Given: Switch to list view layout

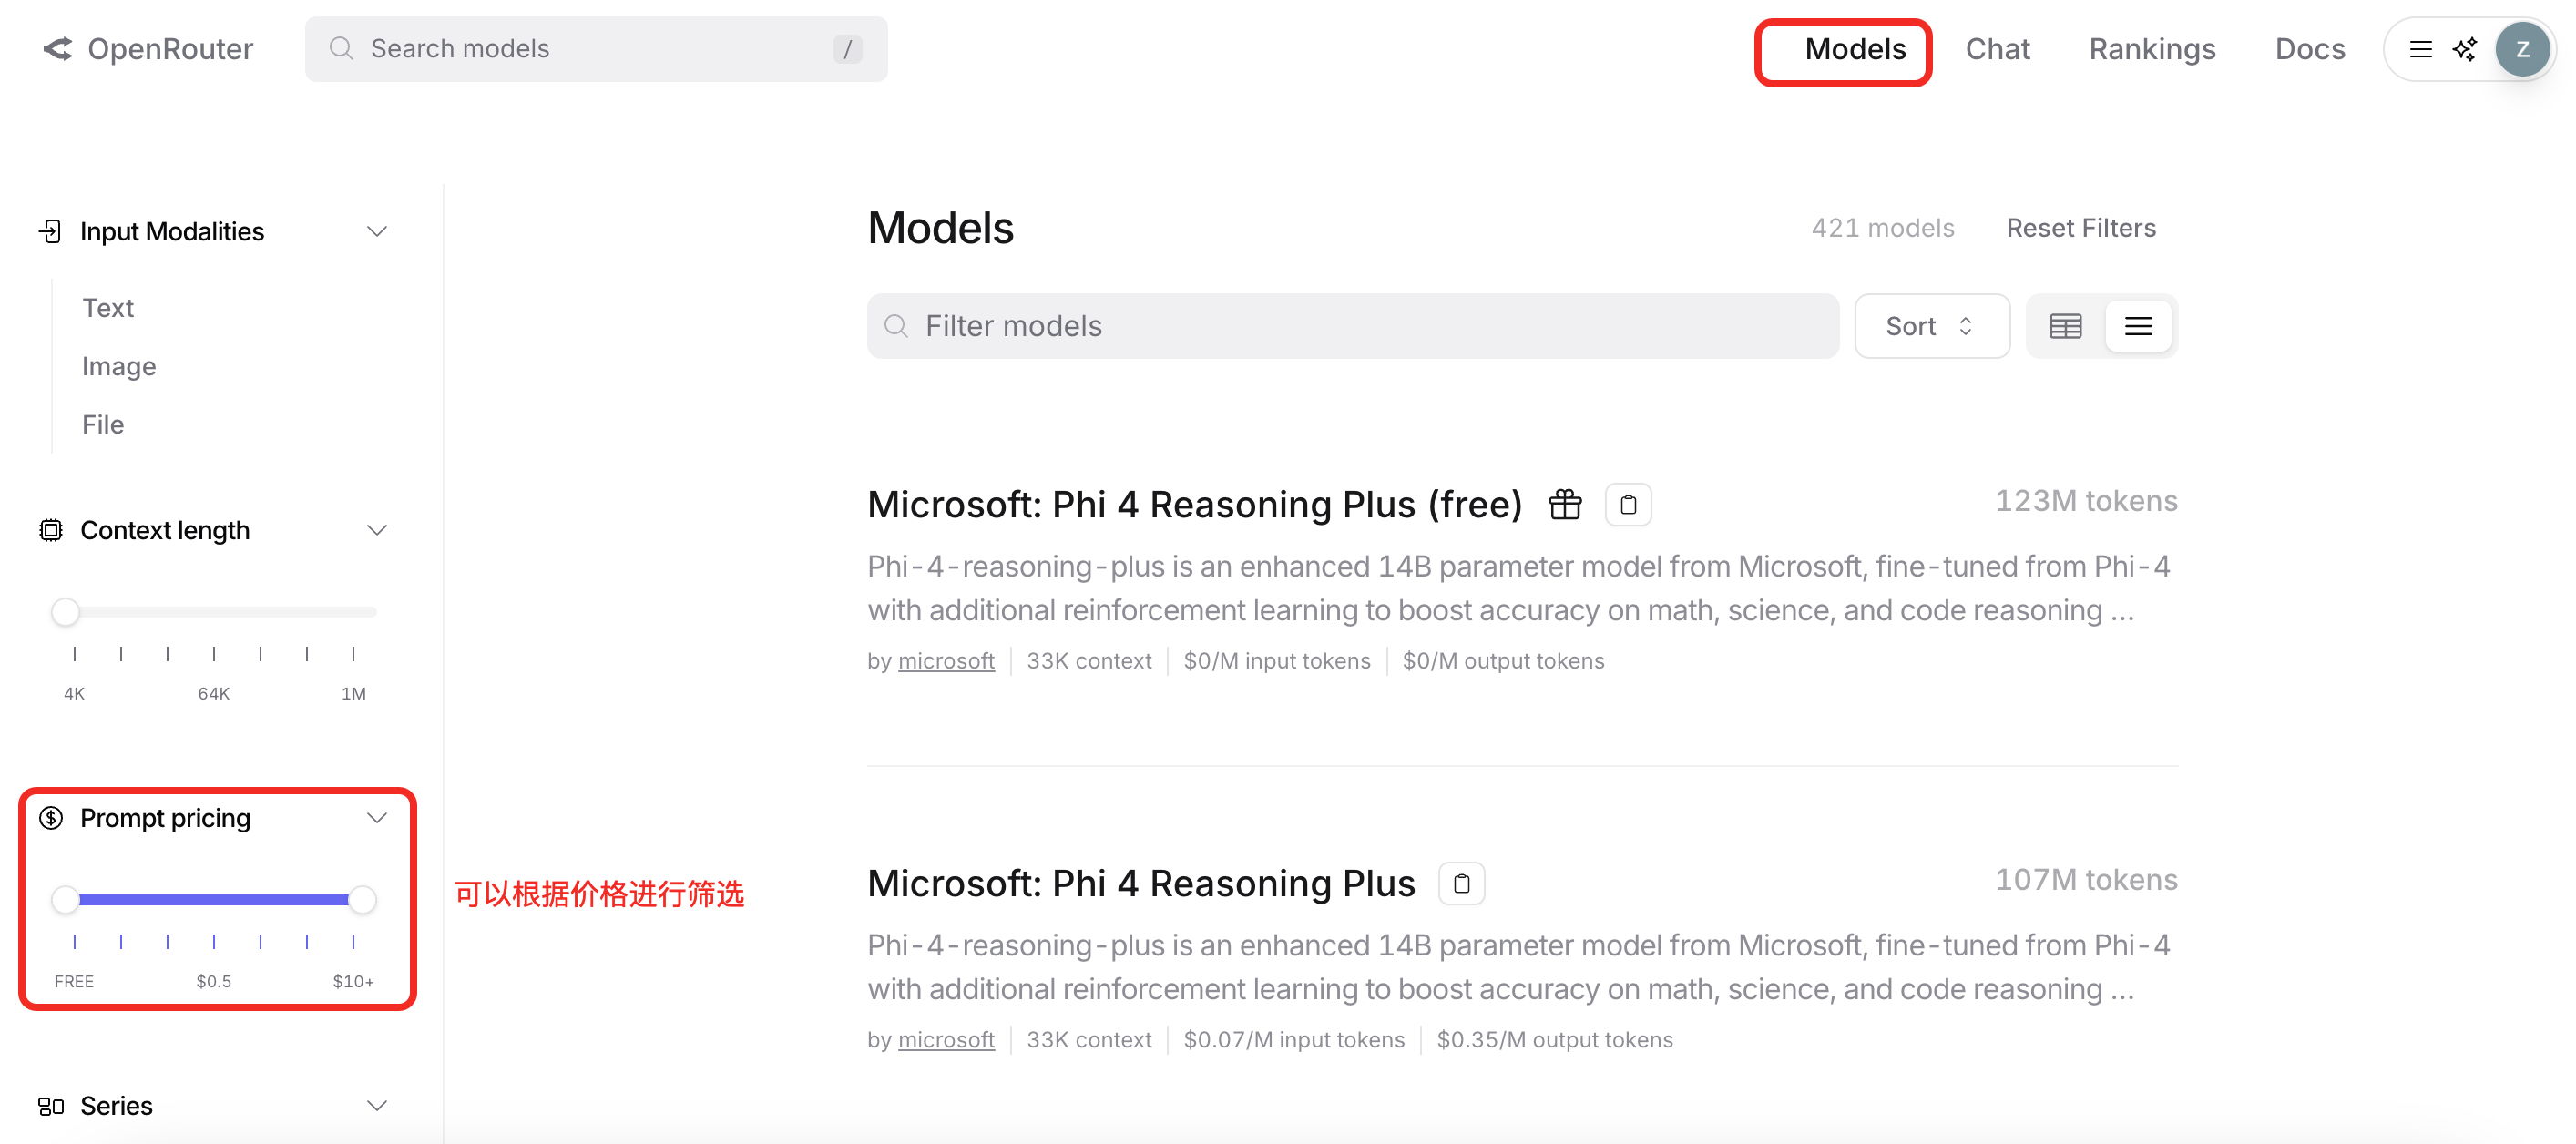Looking at the screenshot, I should [x=2138, y=326].
